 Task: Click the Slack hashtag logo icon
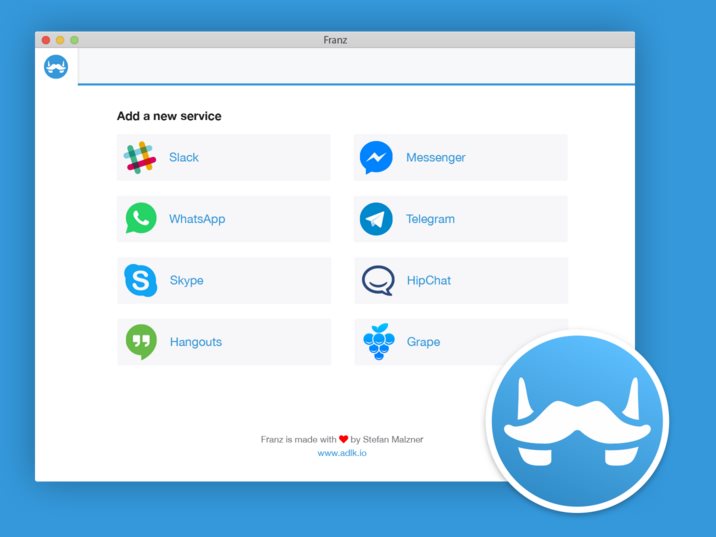pyautogui.click(x=140, y=158)
